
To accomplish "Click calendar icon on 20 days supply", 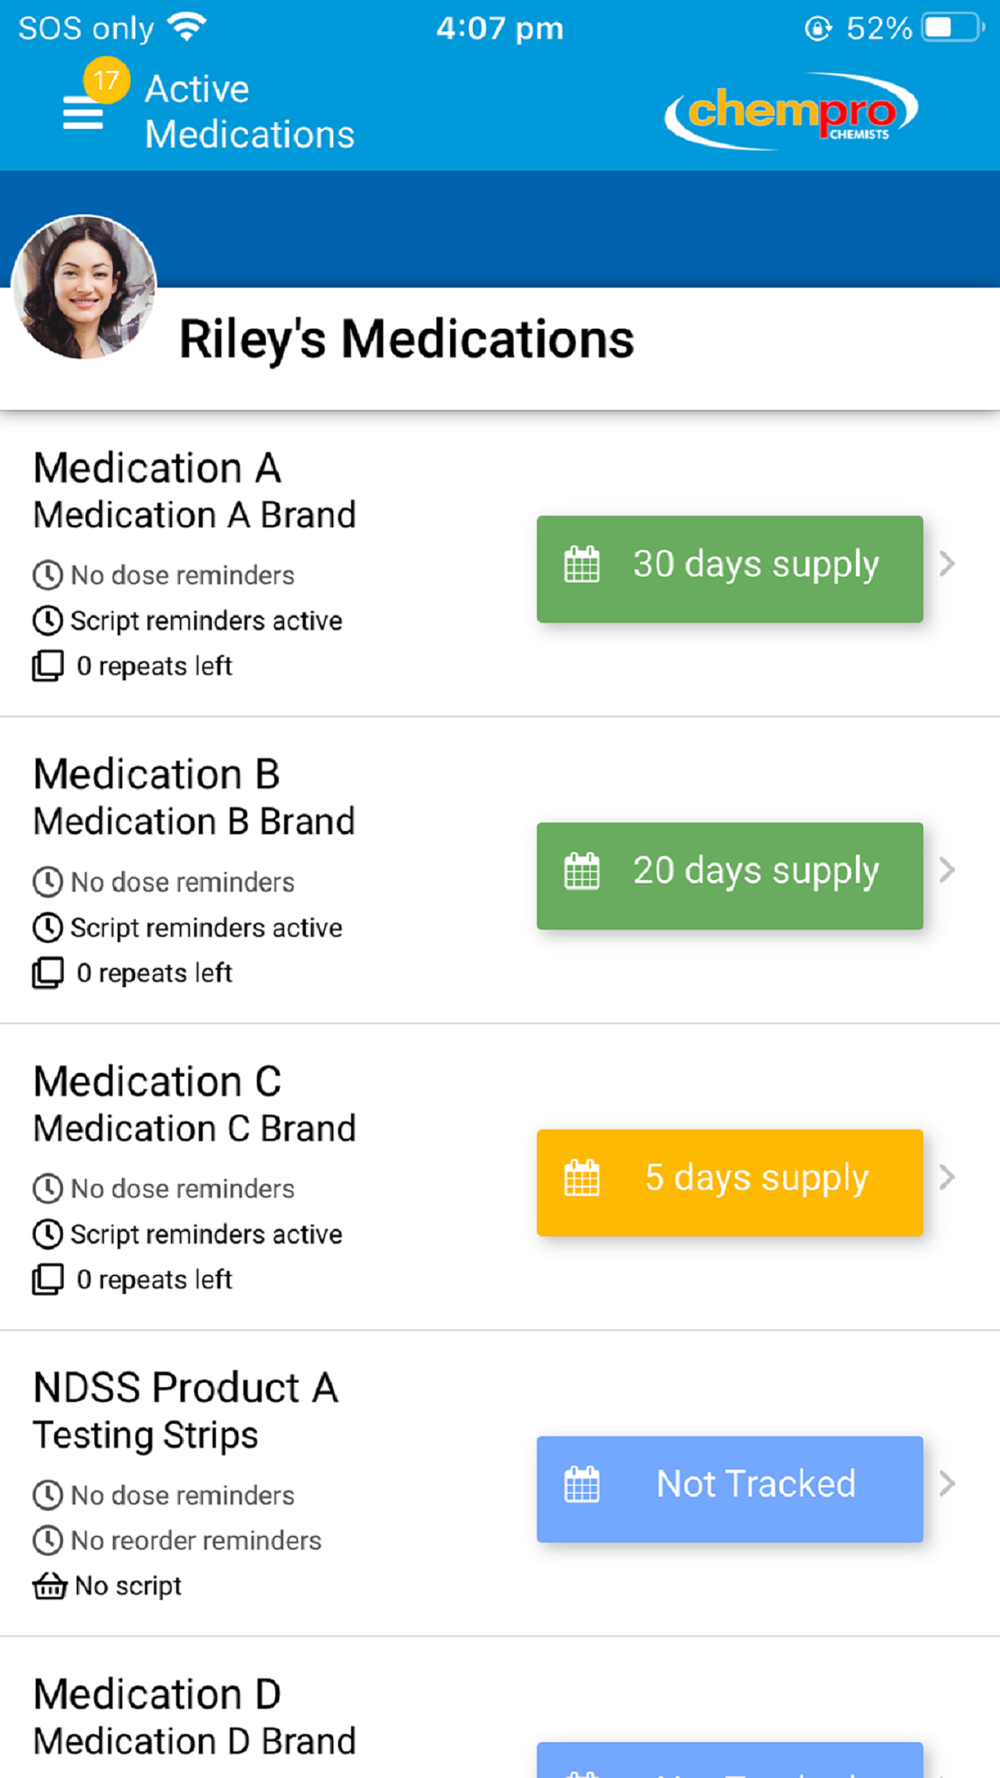I will point(582,871).
